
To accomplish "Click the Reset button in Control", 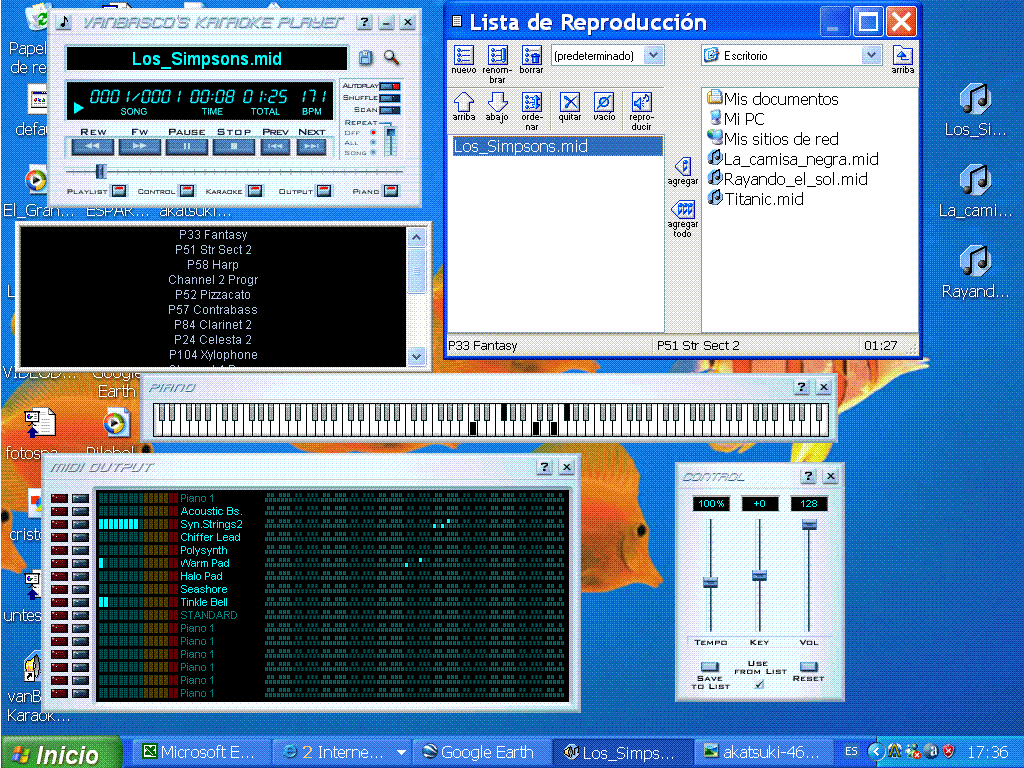I will tap(808, 666).
